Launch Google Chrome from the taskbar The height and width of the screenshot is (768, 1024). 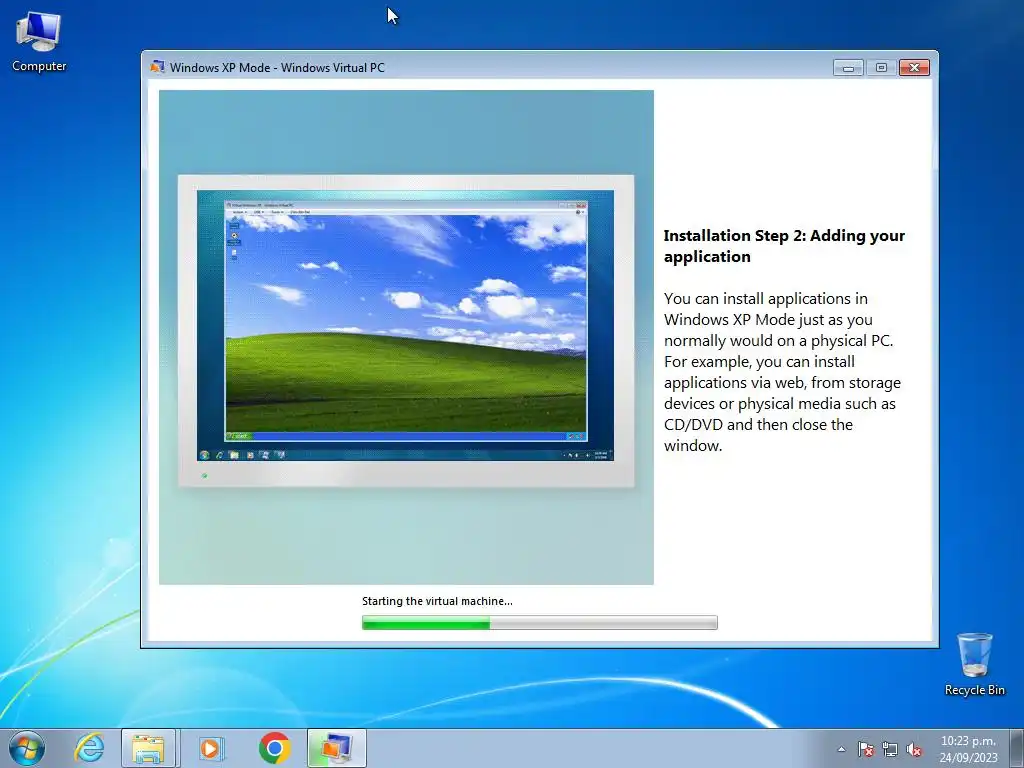274,748
